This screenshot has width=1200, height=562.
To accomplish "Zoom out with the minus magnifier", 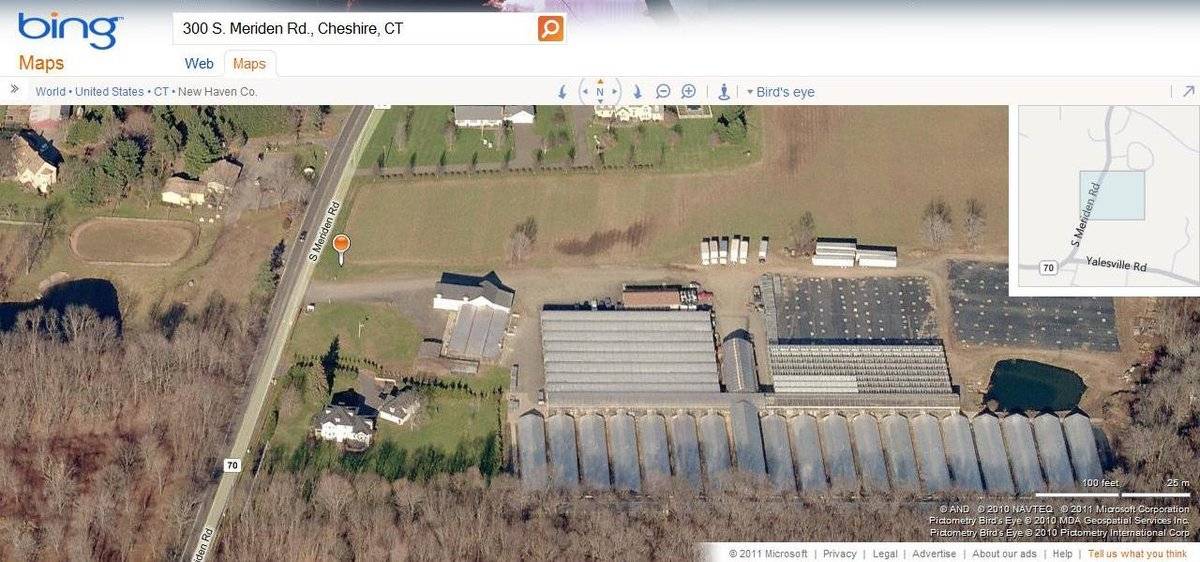I will [x=663, y=92].
